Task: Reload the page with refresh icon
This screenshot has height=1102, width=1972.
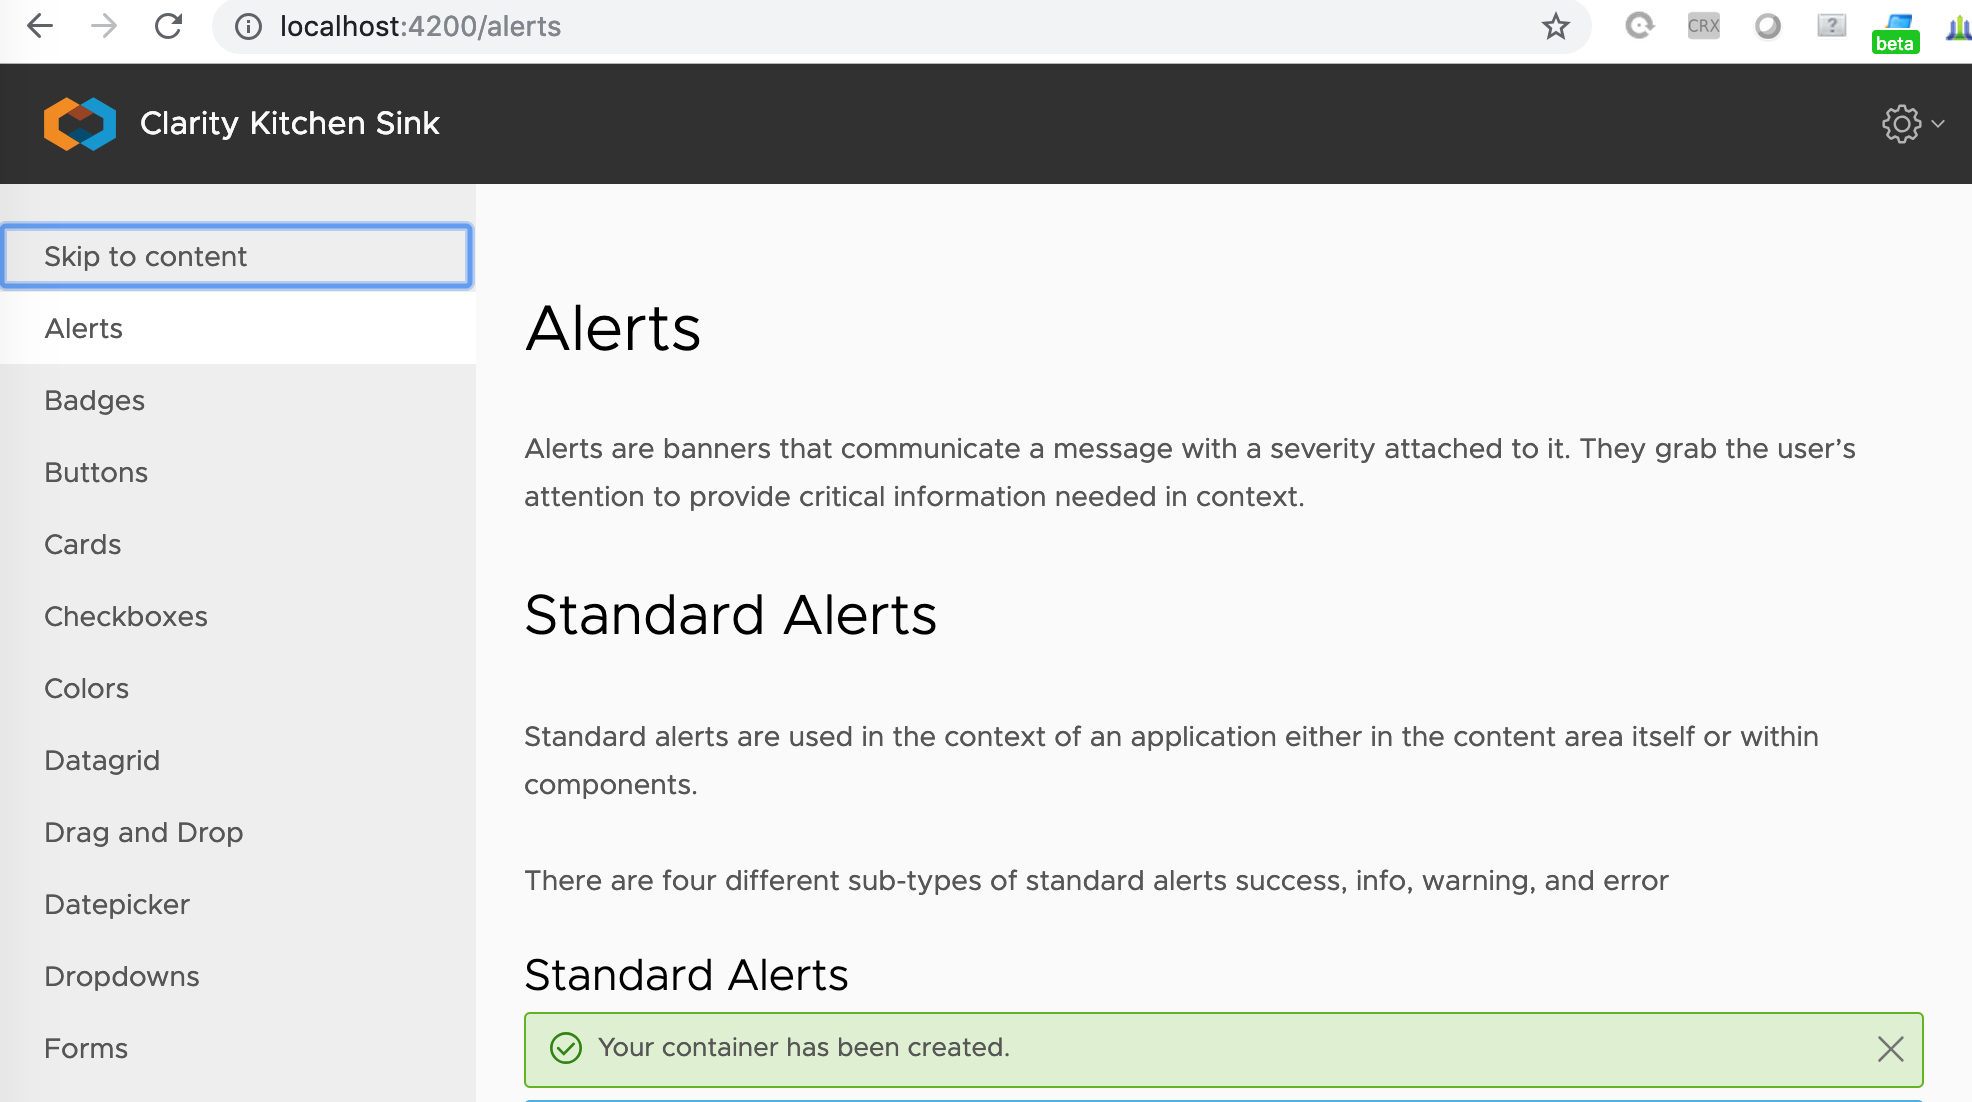Action: tap(168, 26)
